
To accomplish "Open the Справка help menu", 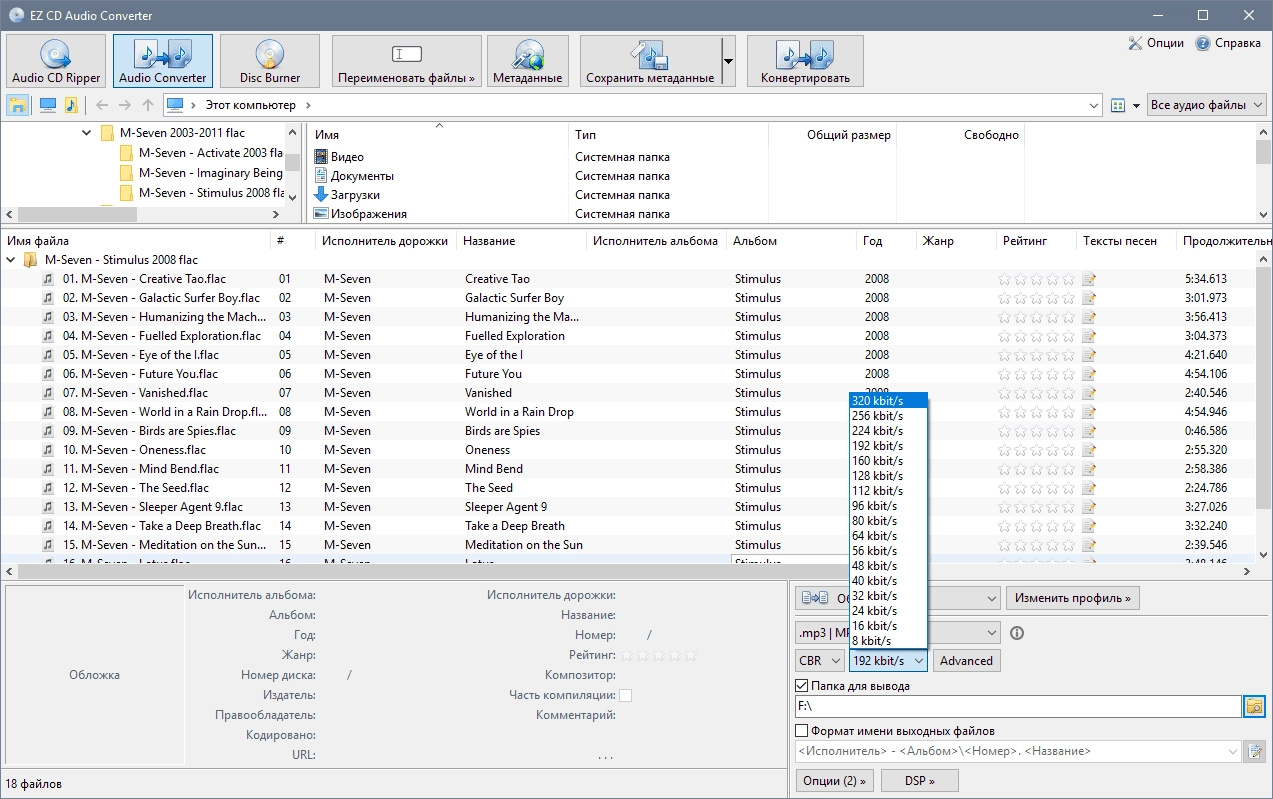I will coord(1228,43).
